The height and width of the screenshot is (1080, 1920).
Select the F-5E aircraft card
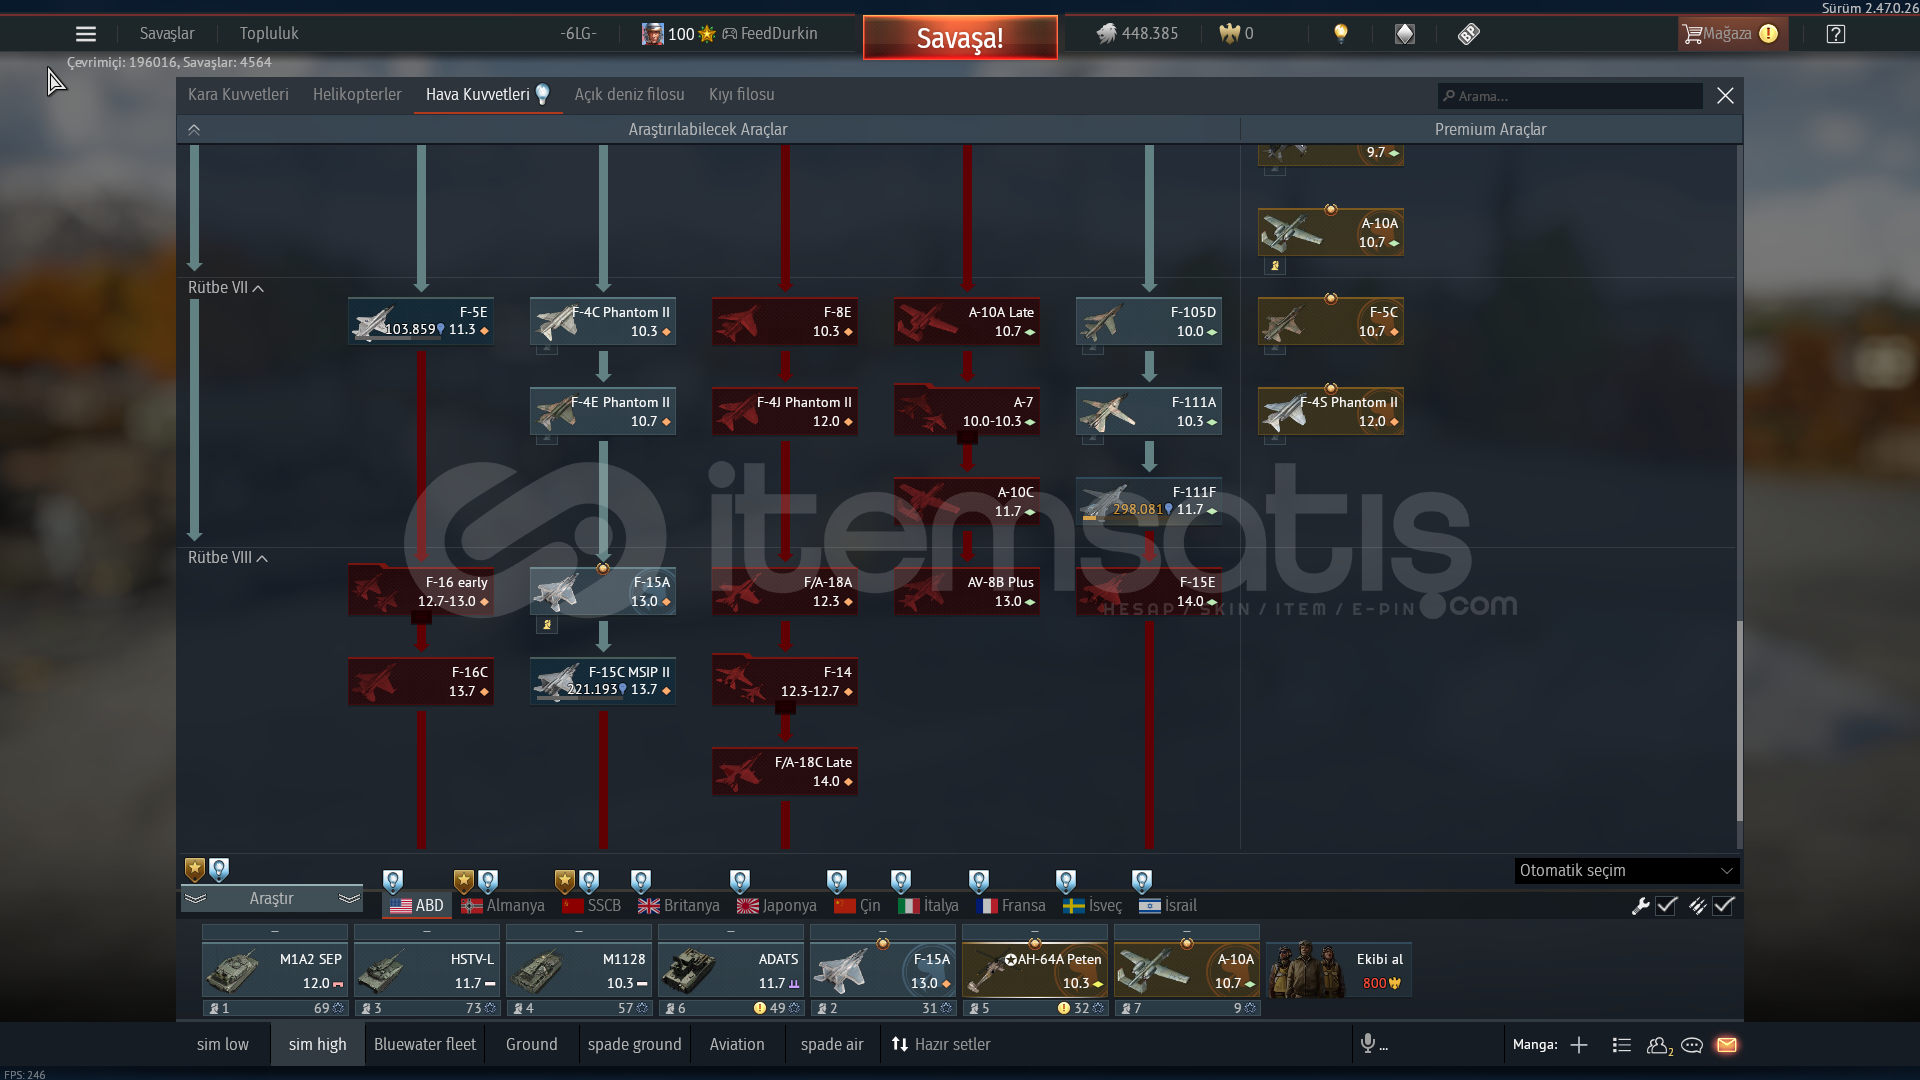(x=421, y=322)
